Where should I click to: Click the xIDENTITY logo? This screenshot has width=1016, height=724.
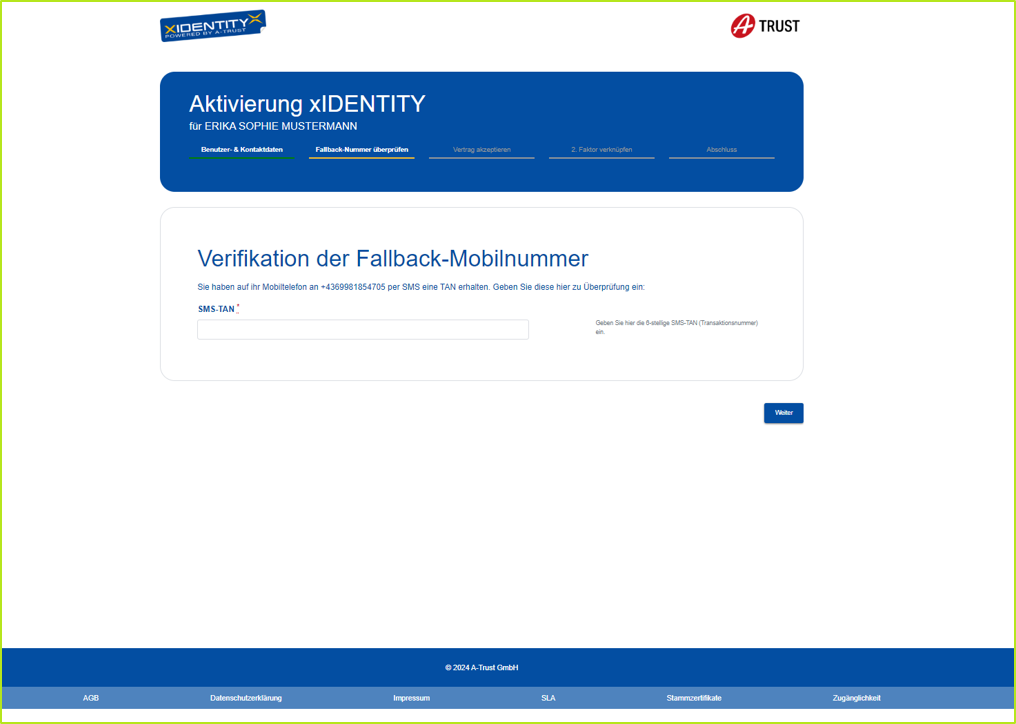tap(212, 25)
